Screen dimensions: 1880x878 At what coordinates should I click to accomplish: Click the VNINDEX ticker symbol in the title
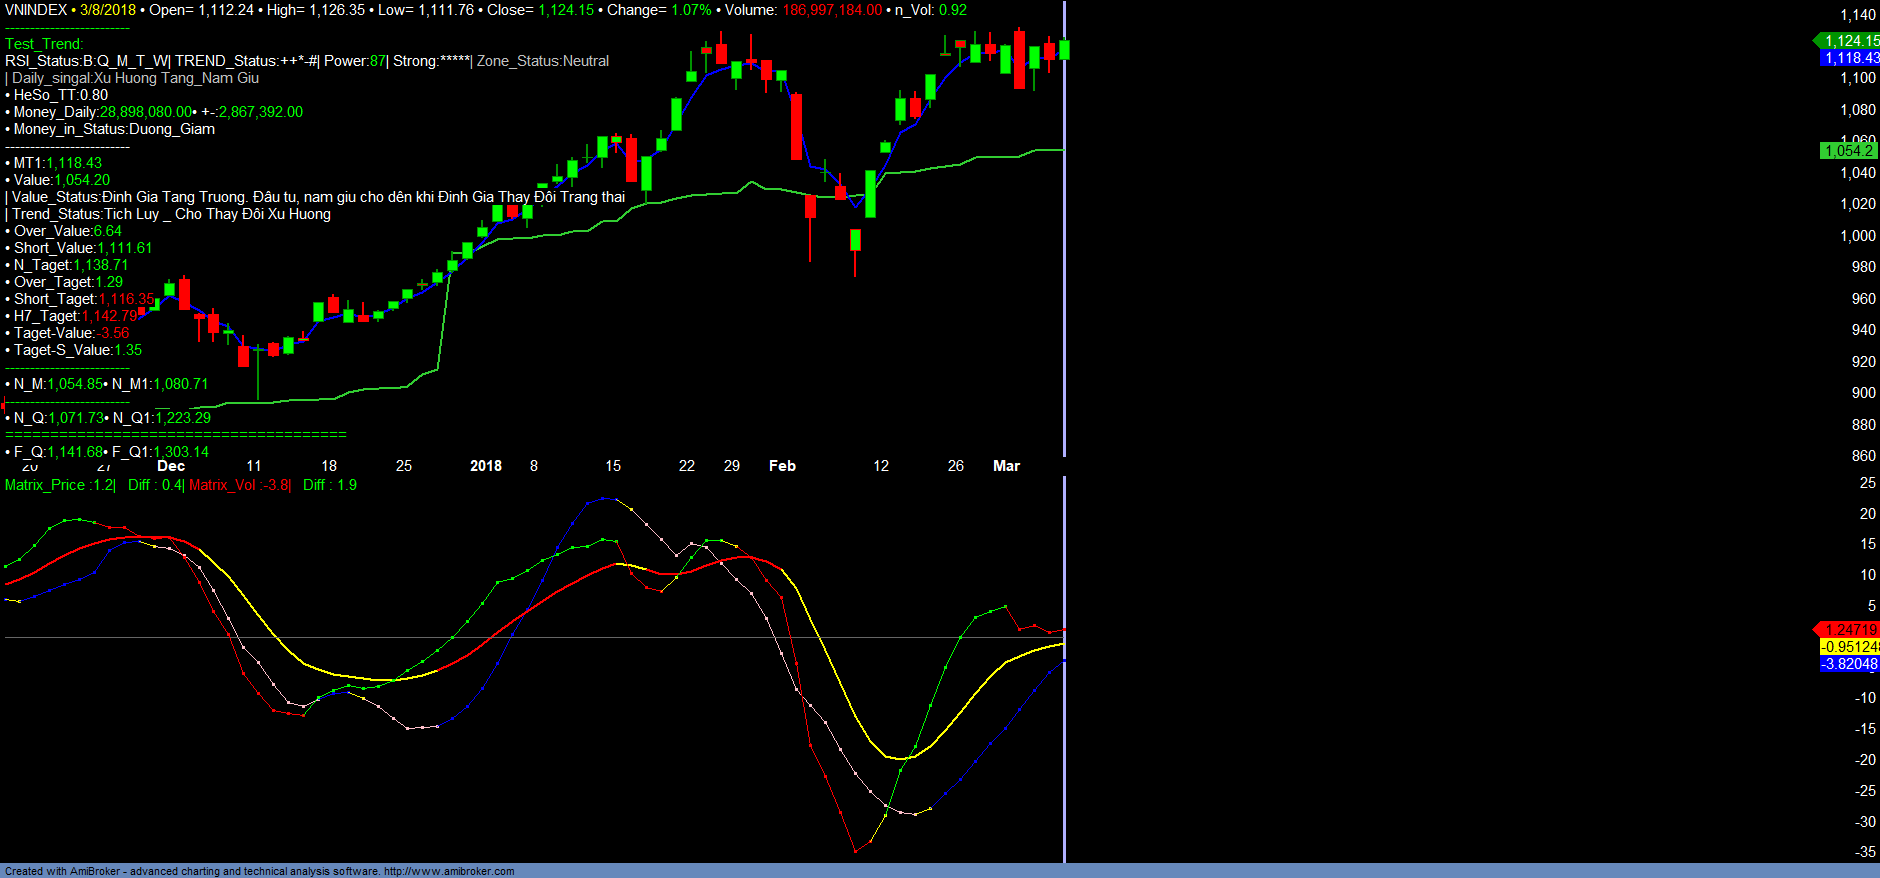pos(36,10)
